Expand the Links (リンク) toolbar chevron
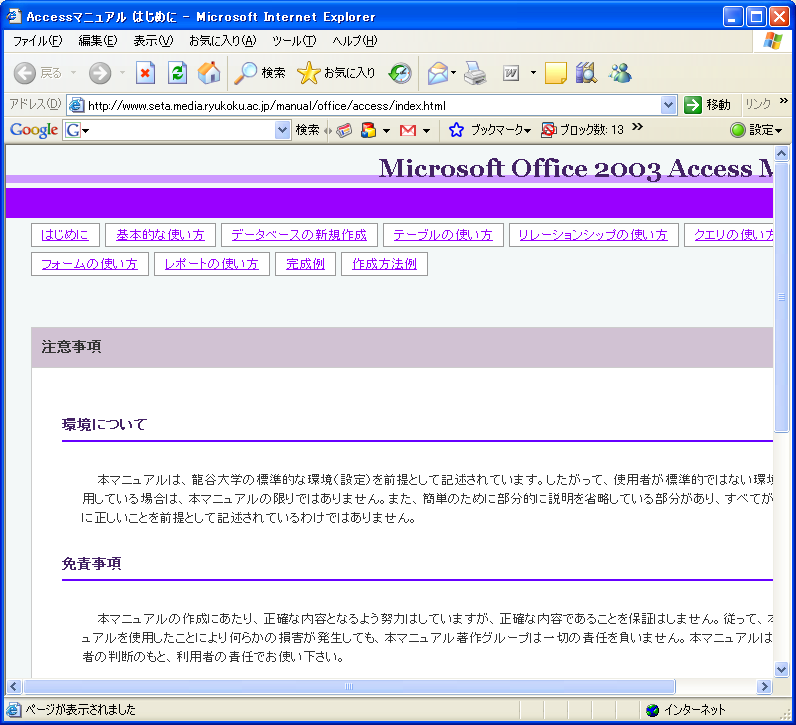Screen dimensions: 796x725 783,101
